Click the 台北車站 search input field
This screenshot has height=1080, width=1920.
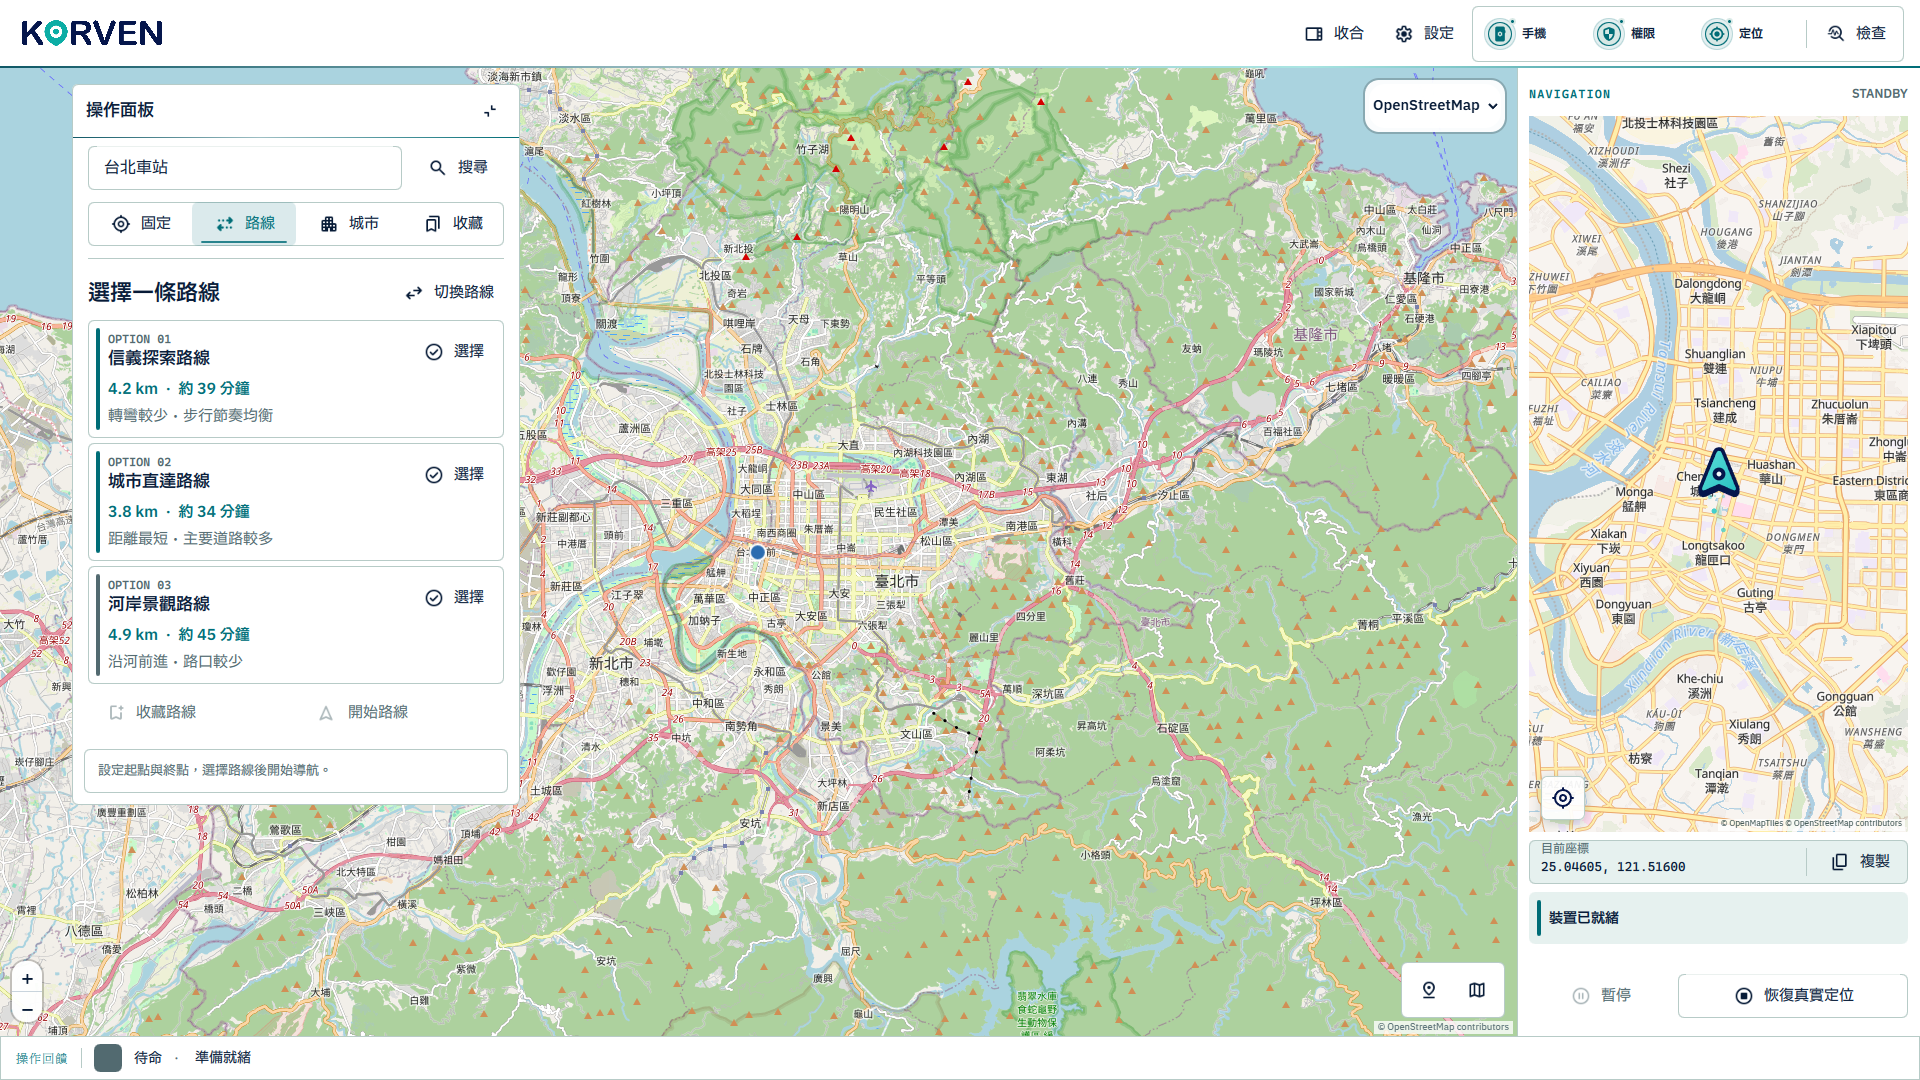(245, 168)
